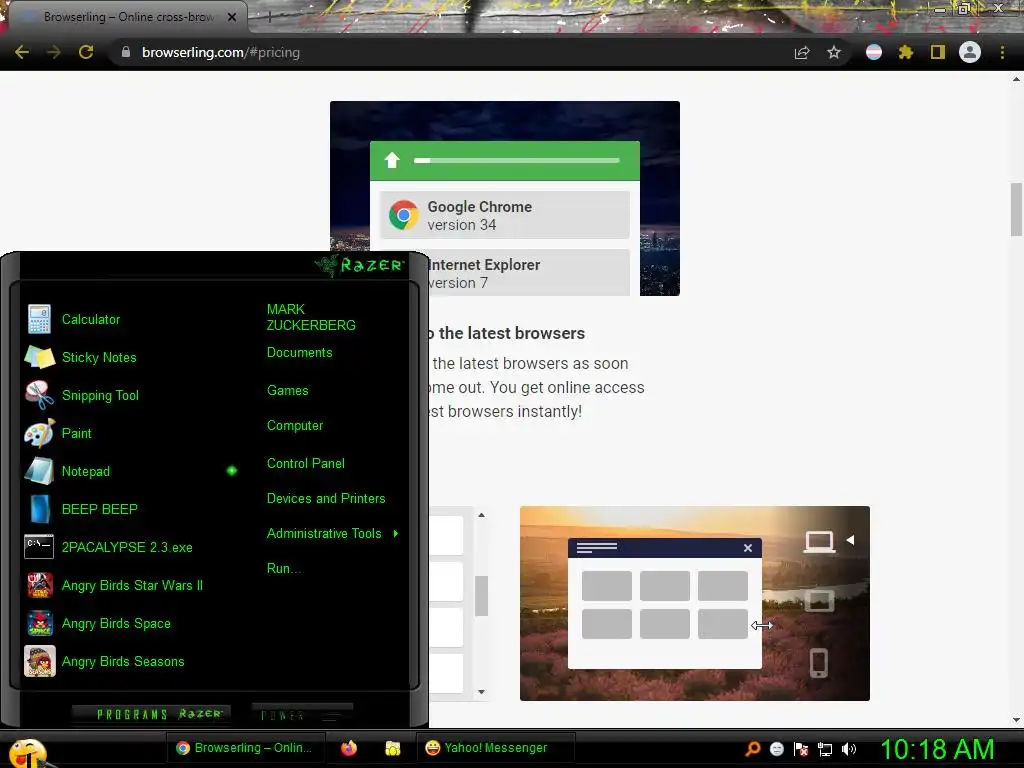Open the Snipping Tool scissors icon
1024x768 pixels.
39,395
